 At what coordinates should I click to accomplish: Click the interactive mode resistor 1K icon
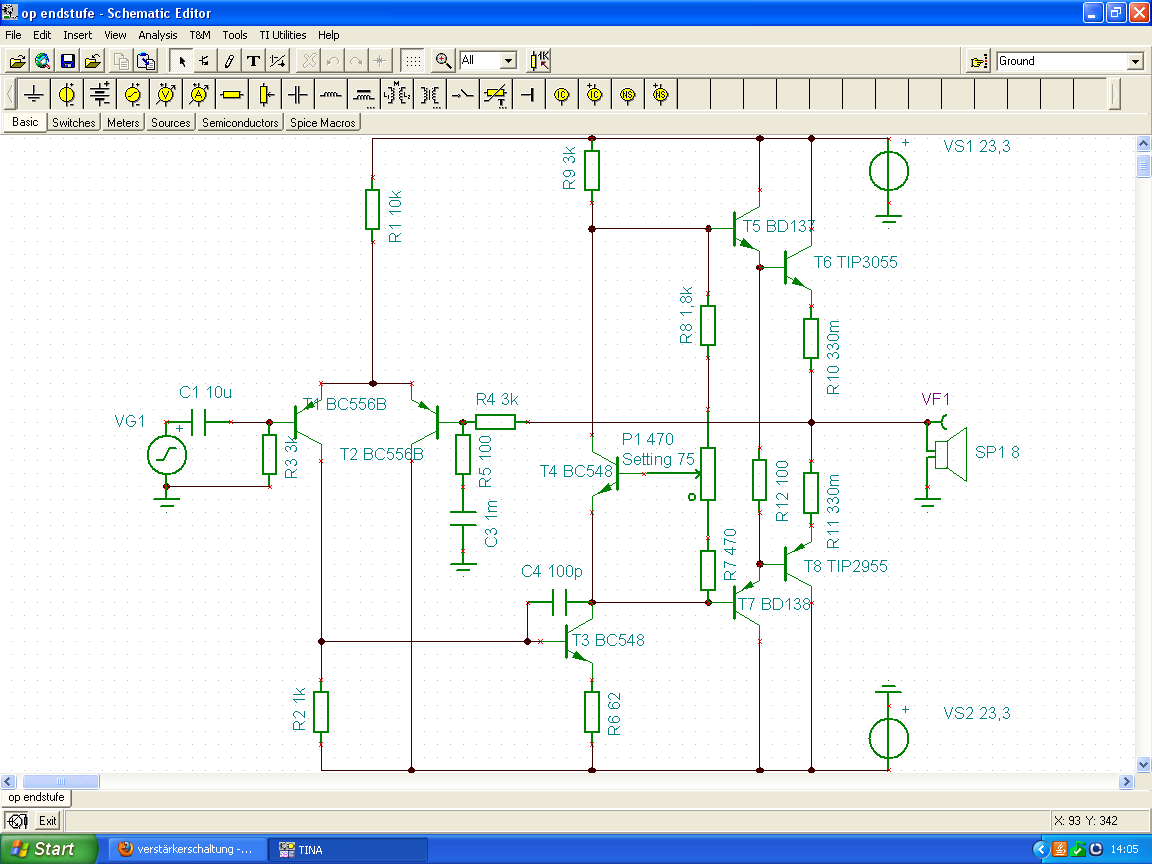(x=540, y=61)
